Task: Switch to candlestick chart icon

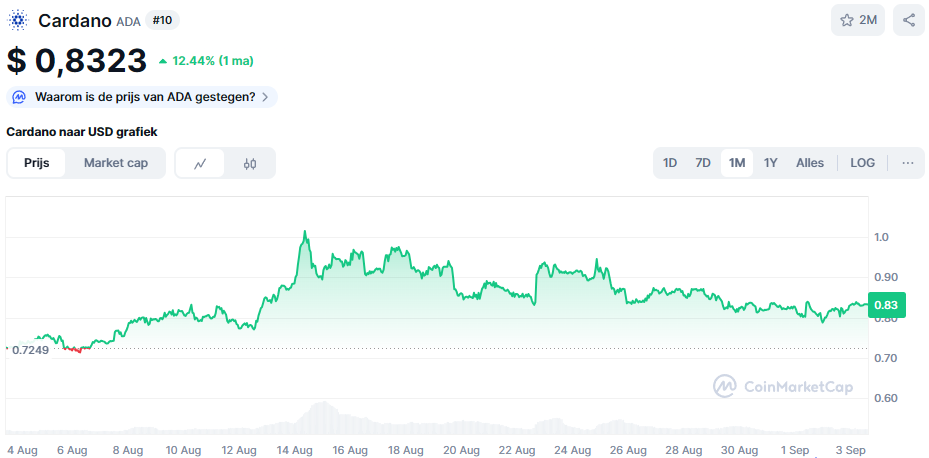Action: 250,163
